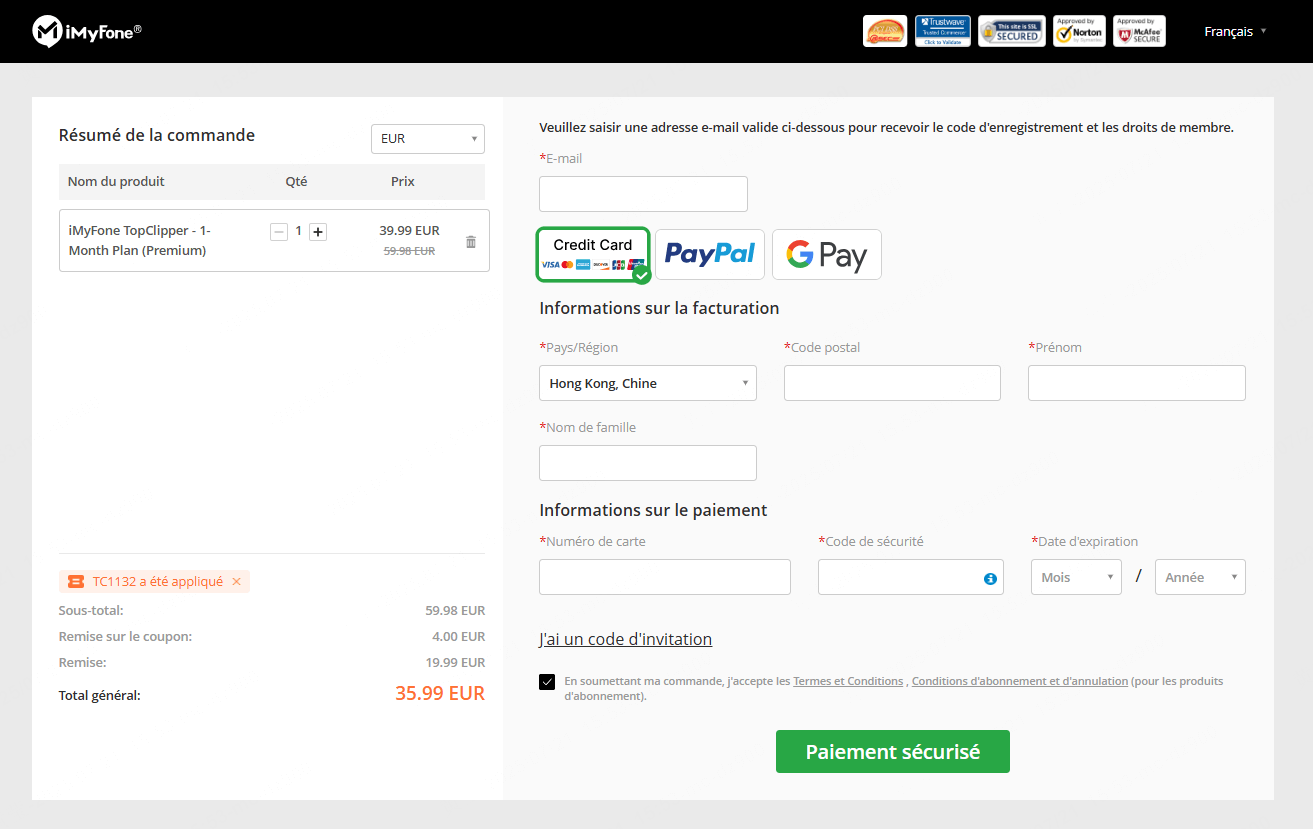Remove product with the trash icon
This screenshot has width=1313, height=829.
point(471,241)
